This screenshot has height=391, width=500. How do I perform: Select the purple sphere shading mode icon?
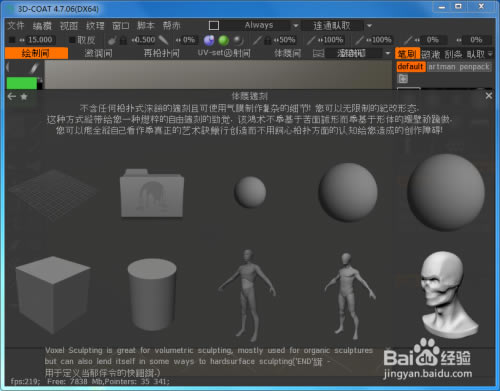209,40
